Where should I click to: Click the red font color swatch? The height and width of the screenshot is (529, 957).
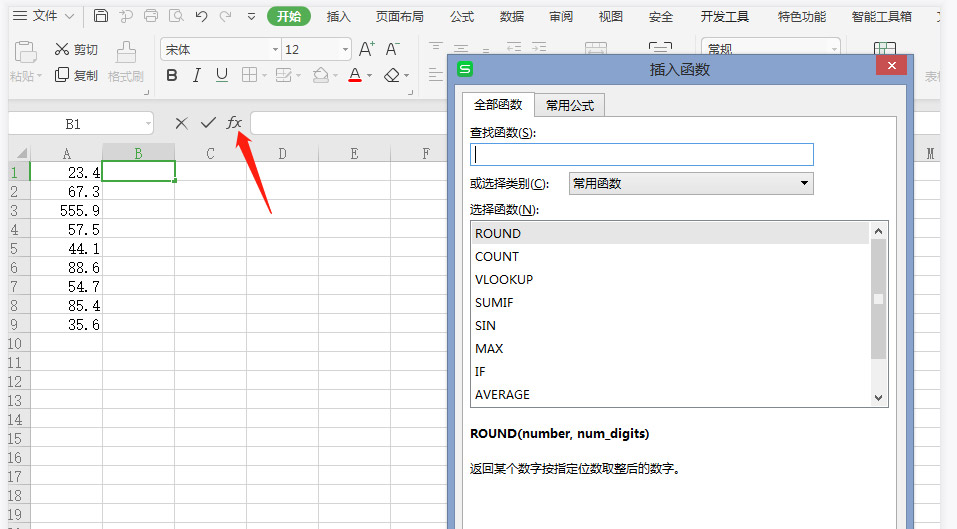tap(354, 75)
